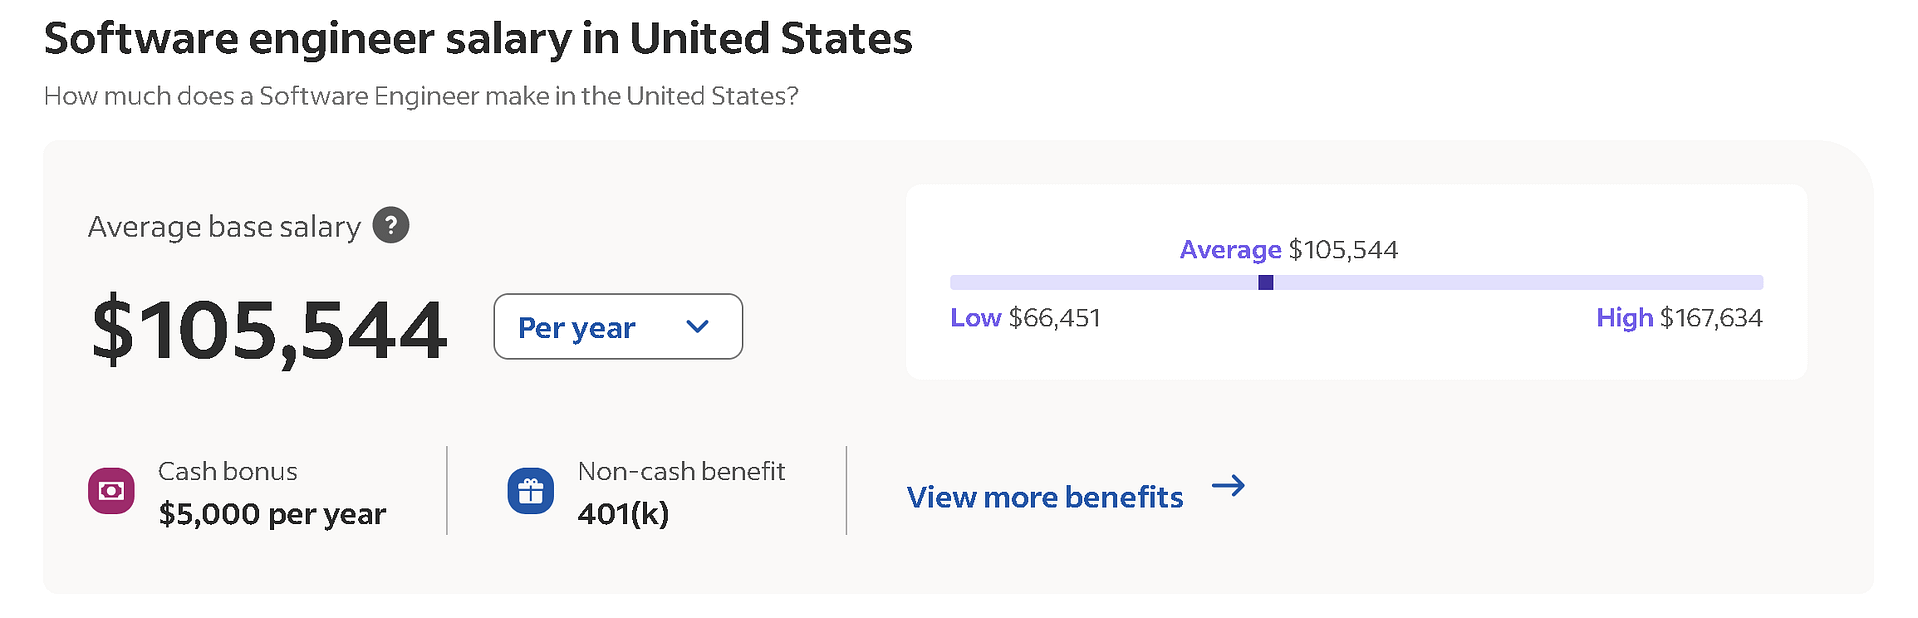1918x618 pixels.
Task: Click the Software engineer salary heading
Action: pos(478,39)
